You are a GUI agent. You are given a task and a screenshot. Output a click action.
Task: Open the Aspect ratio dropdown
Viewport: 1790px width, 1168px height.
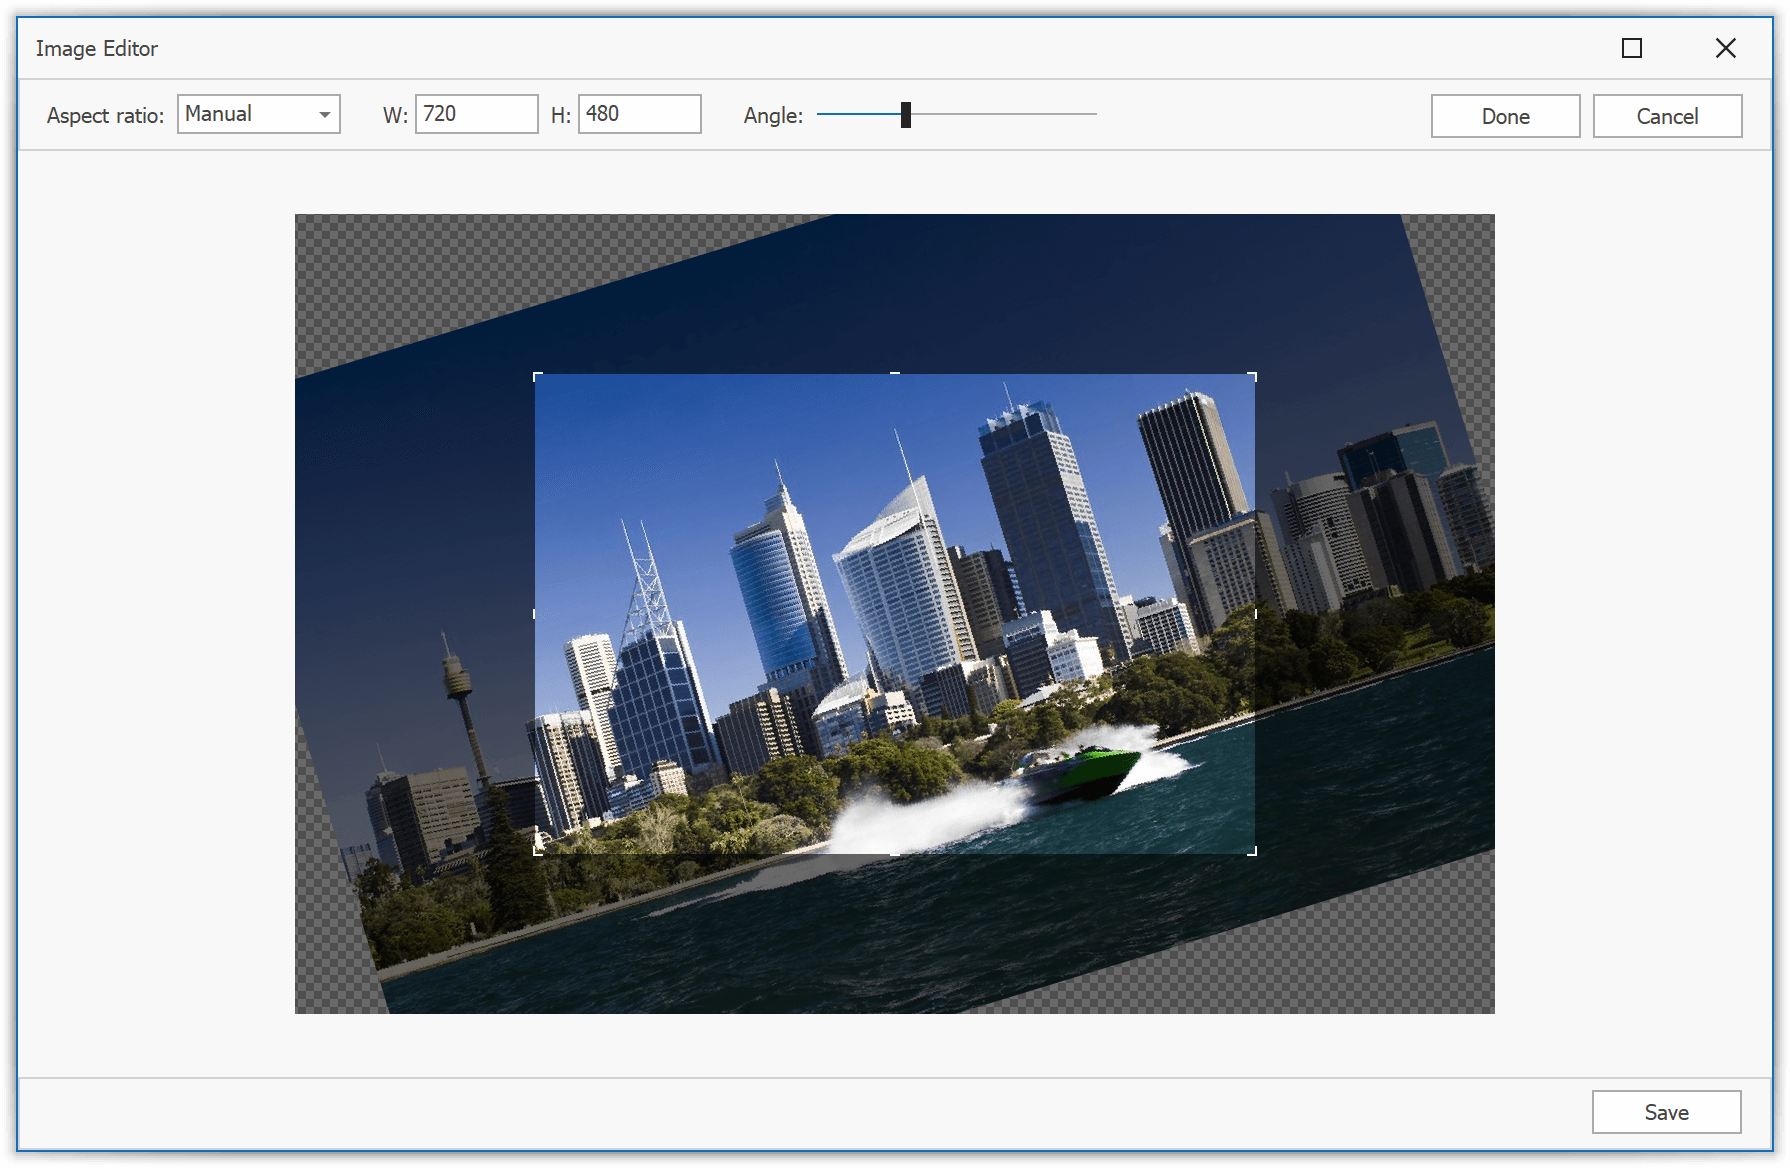324,115
